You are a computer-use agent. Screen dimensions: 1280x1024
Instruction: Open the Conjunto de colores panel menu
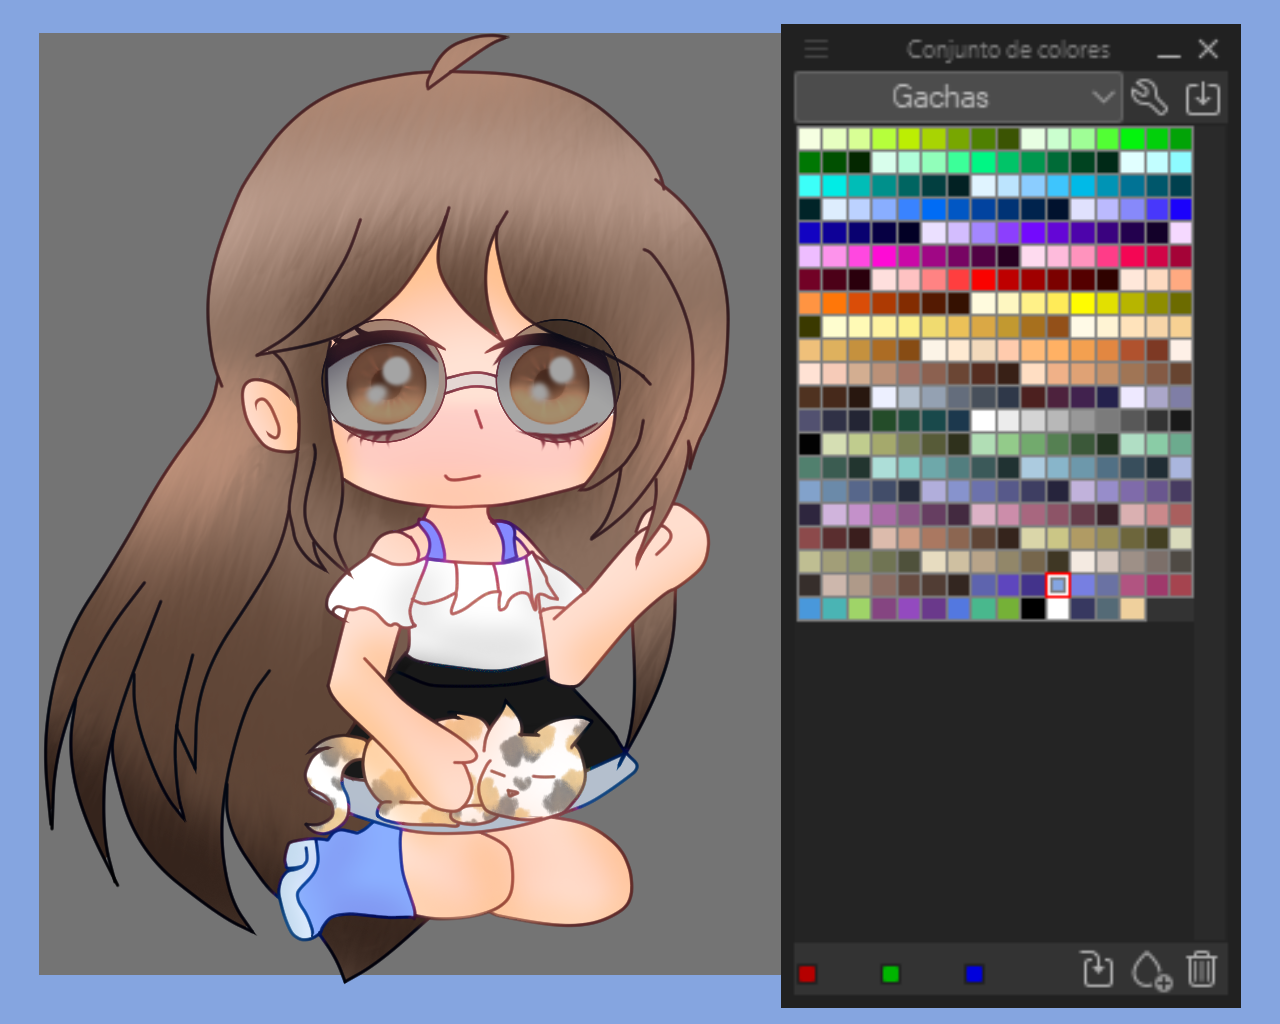point(816,49)
